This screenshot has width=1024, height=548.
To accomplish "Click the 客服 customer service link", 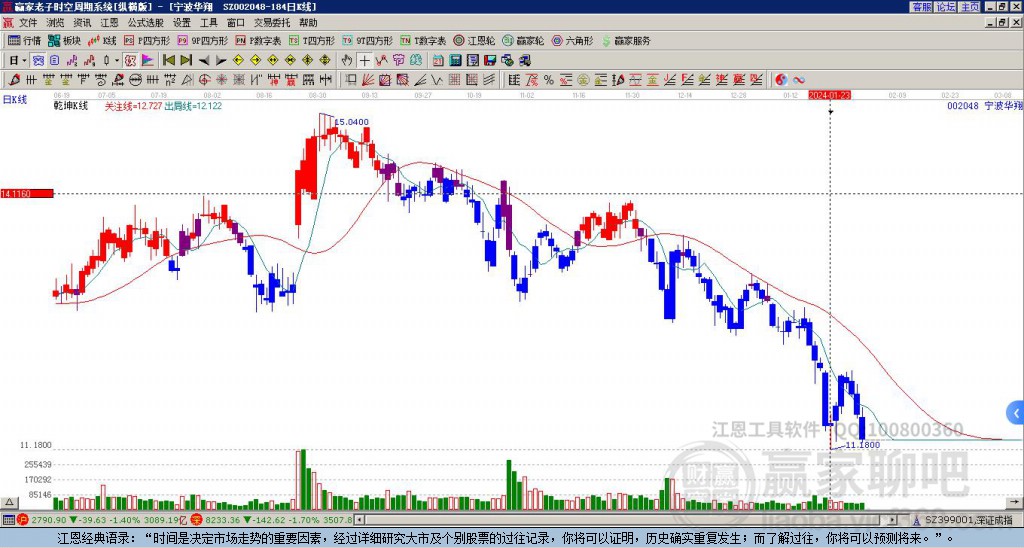I will coord(921,7).
